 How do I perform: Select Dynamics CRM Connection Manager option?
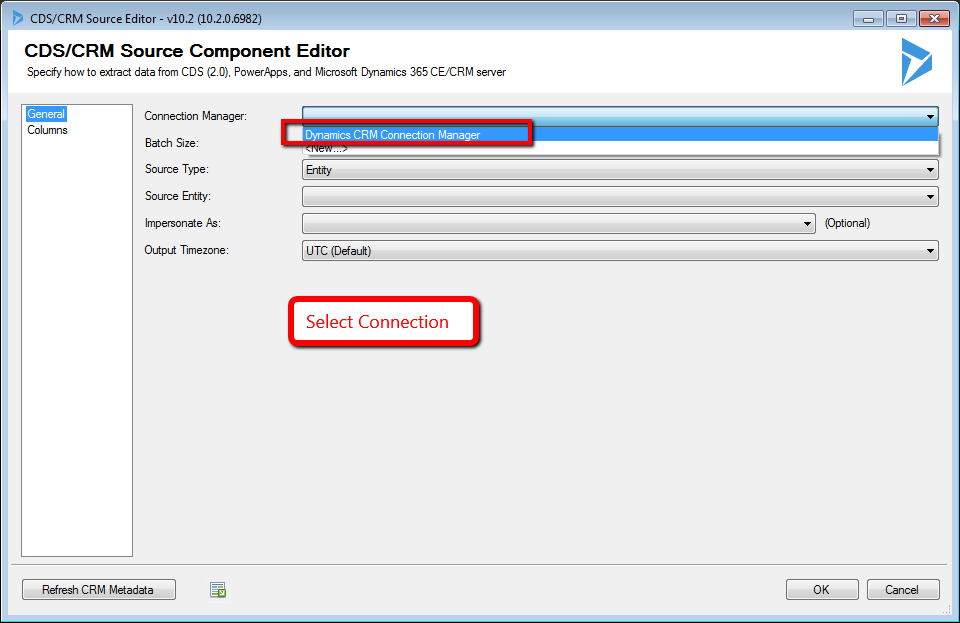[x=620, y=135]
